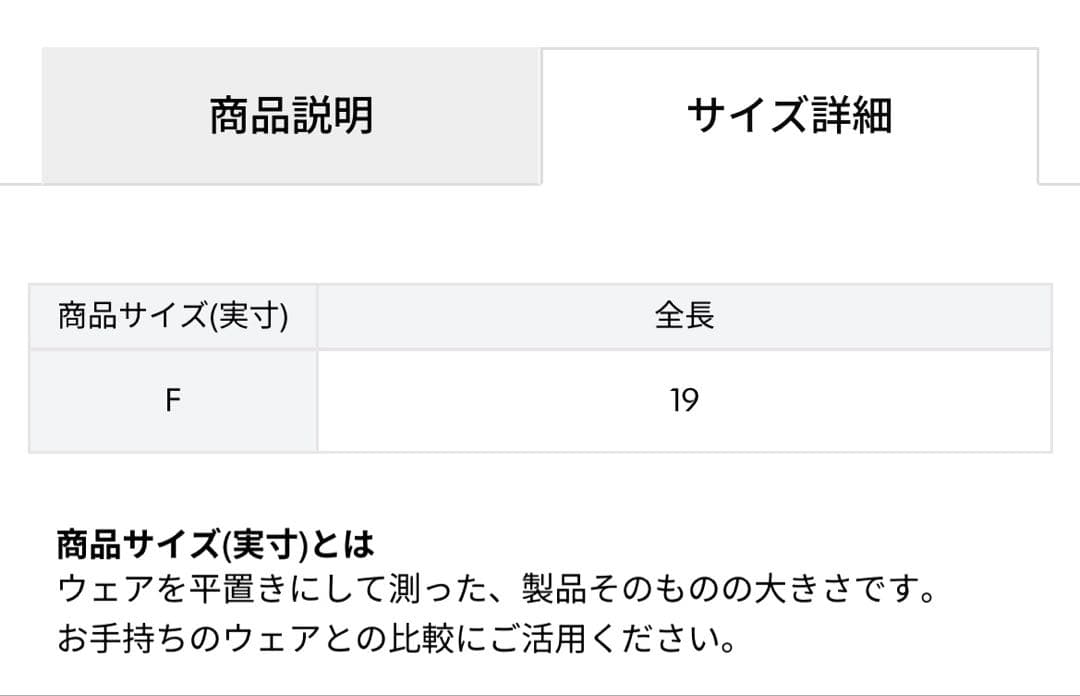Open the product description via its tab
Screen dimensions: 1080x696
(x=290, y=114)
